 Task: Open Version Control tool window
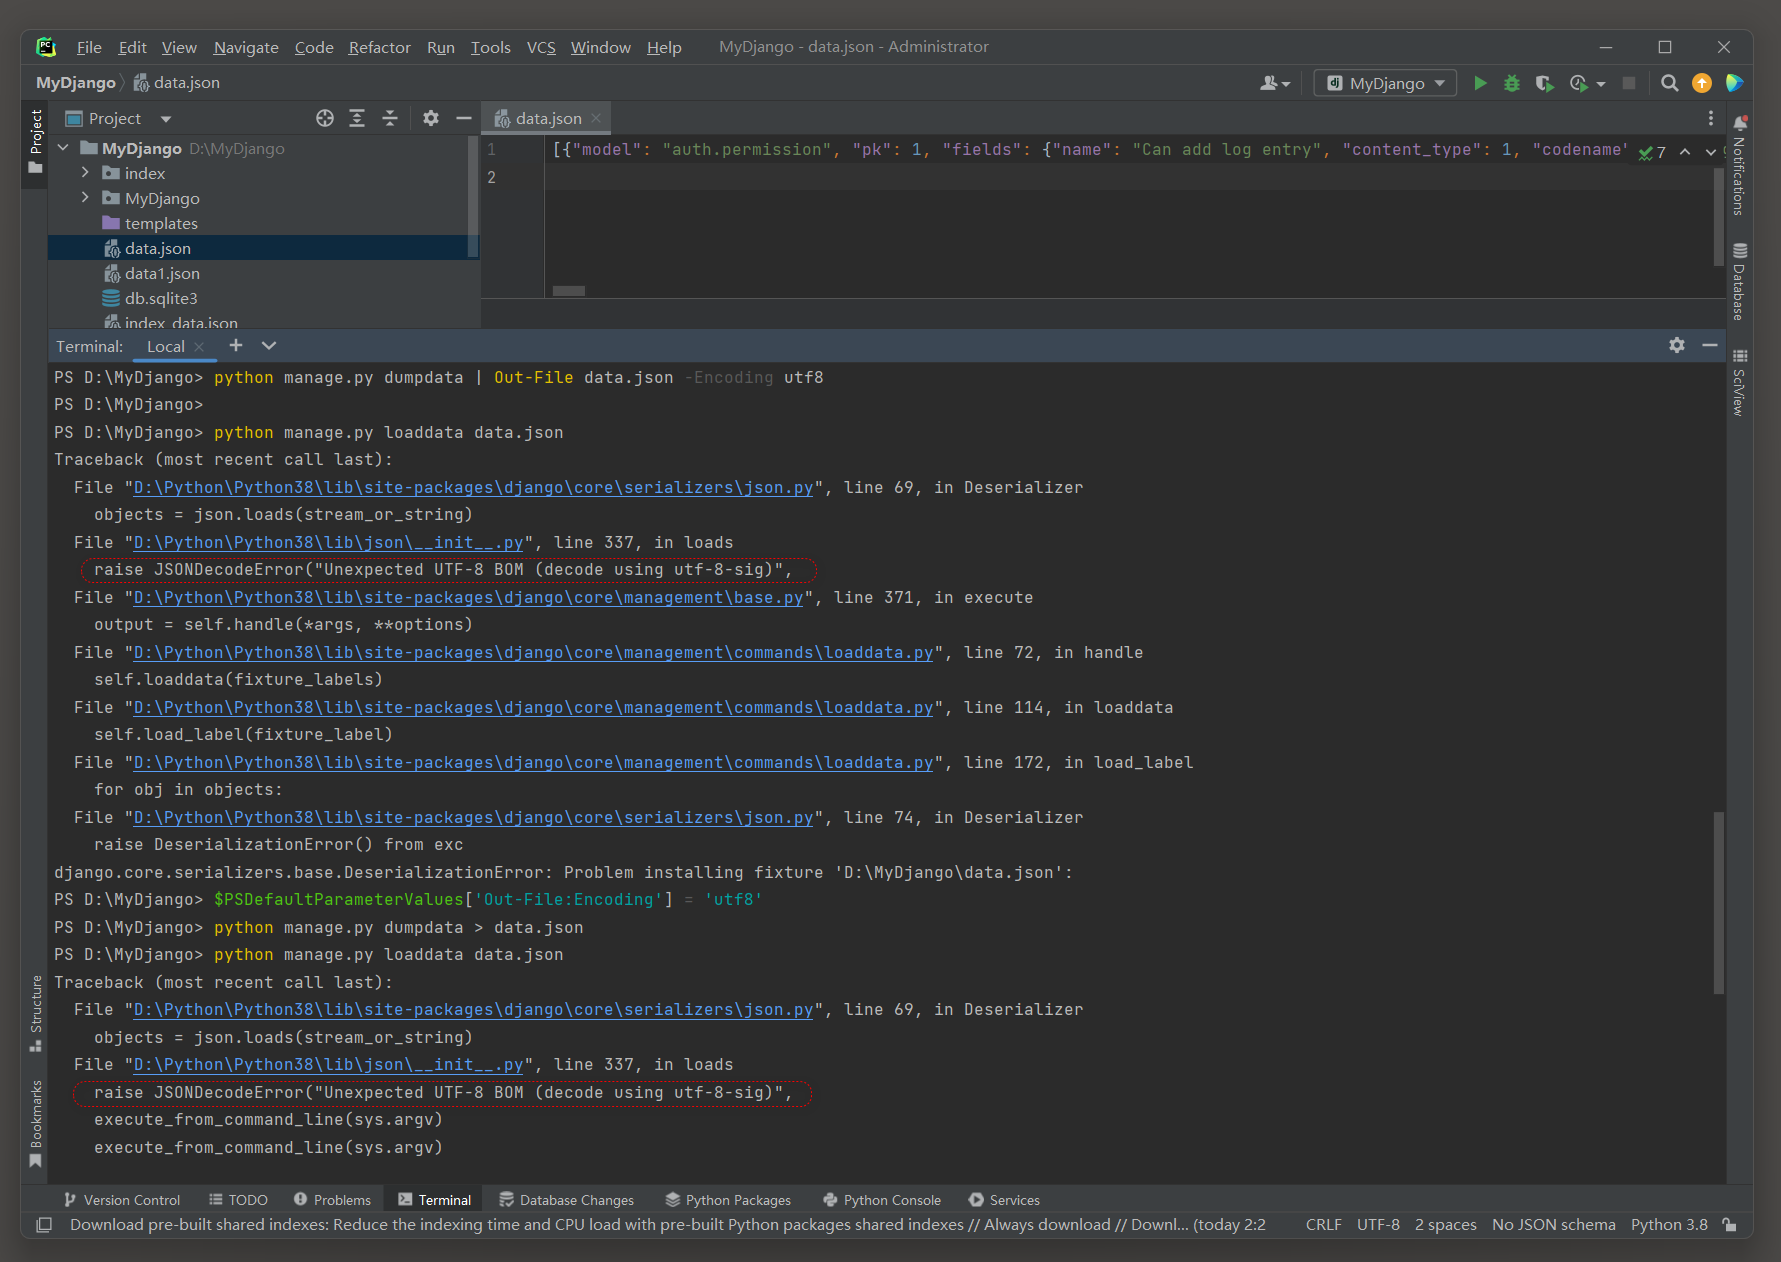click(121, 1199)
